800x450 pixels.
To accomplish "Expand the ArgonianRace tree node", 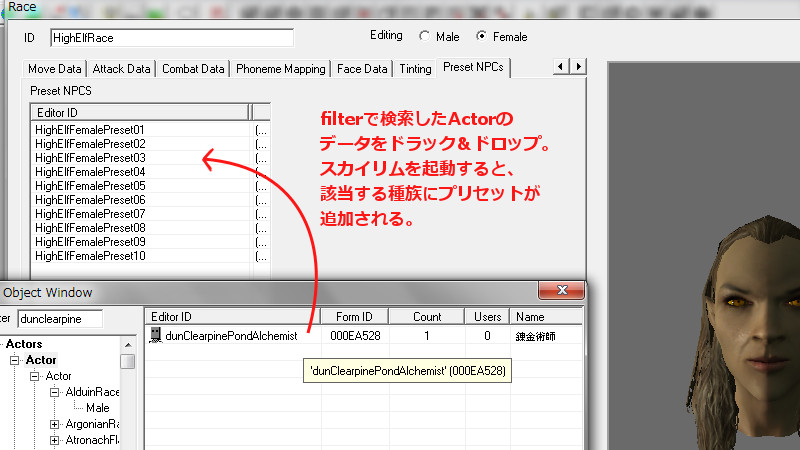I will click(x=55, y=424).
